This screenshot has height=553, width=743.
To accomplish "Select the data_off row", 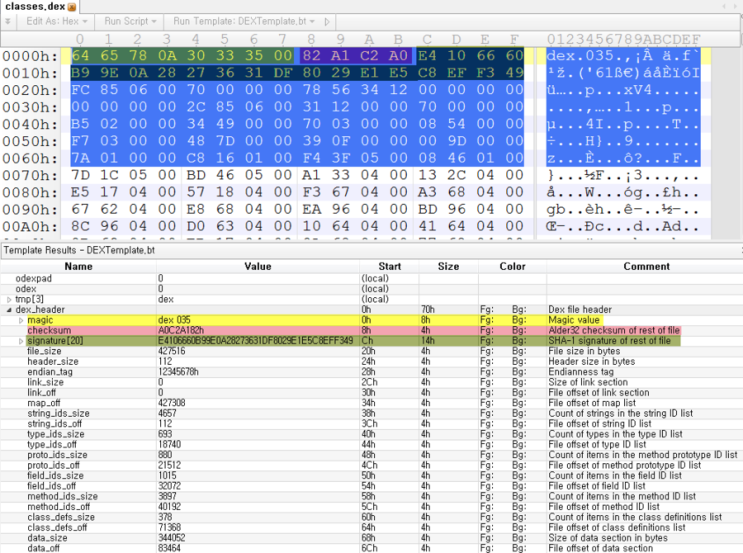I will click(x=372, y=548).
